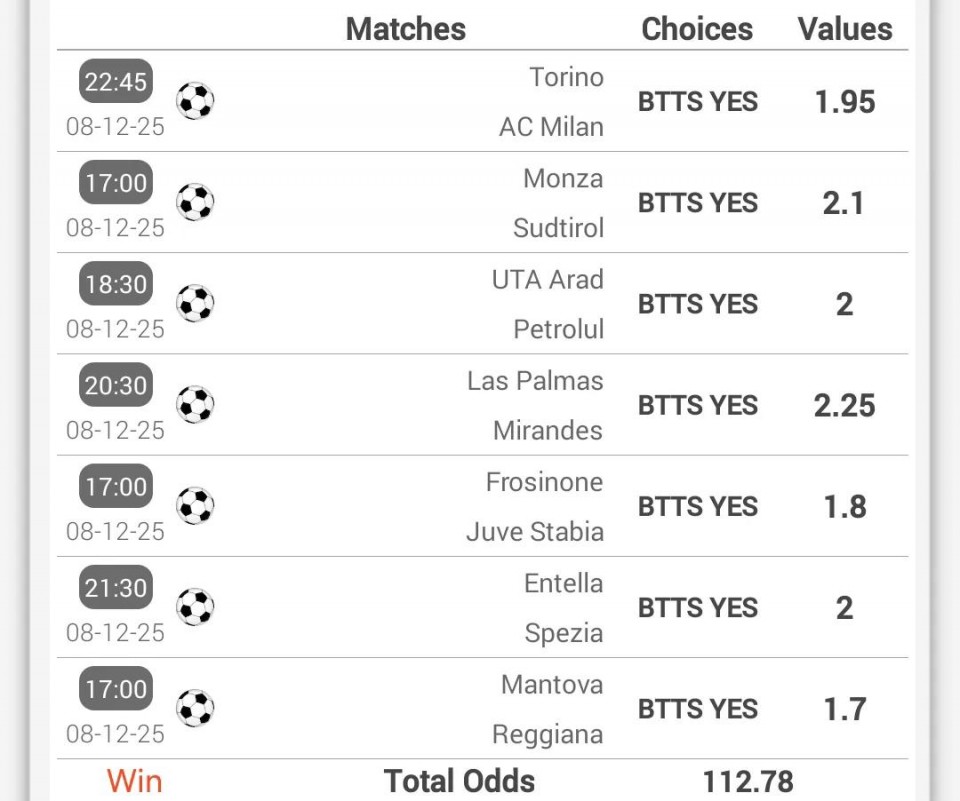This screenshot has height=801, width=960.
Task: Tap the 21:30 time badge
Action: (x=116, y=588)
